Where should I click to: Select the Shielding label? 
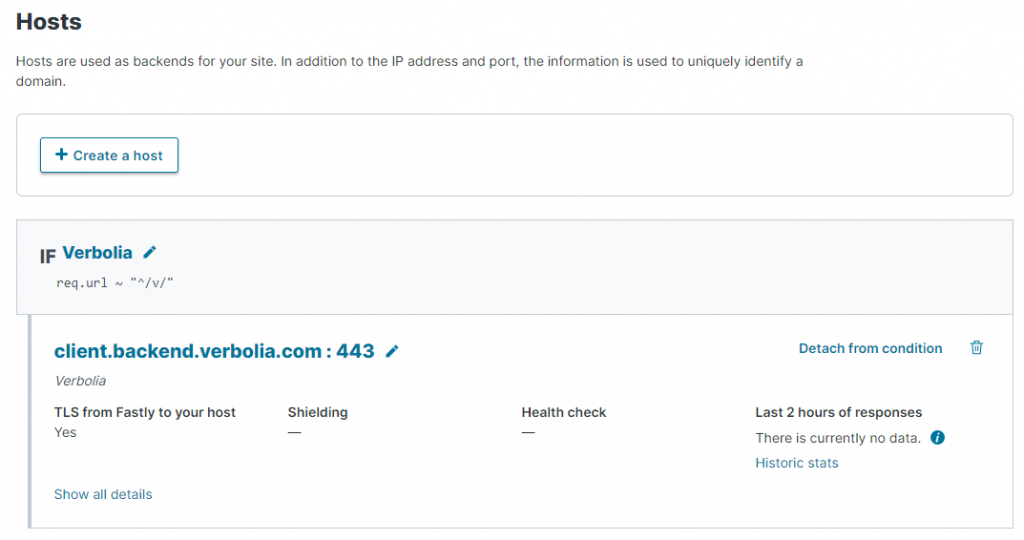(x=318, y=412)
